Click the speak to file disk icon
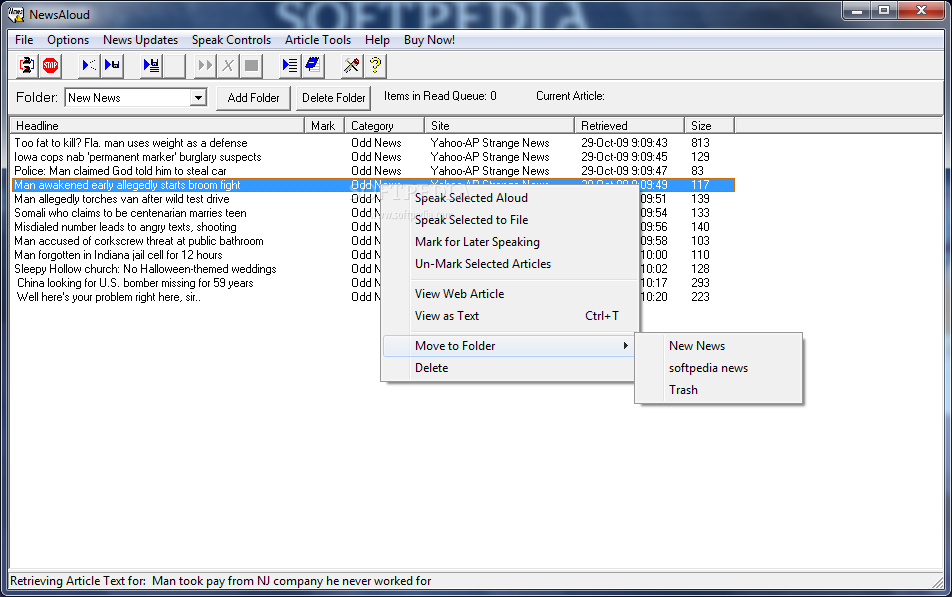The width and height of the screenshot is (952, 597). [112, 65]
